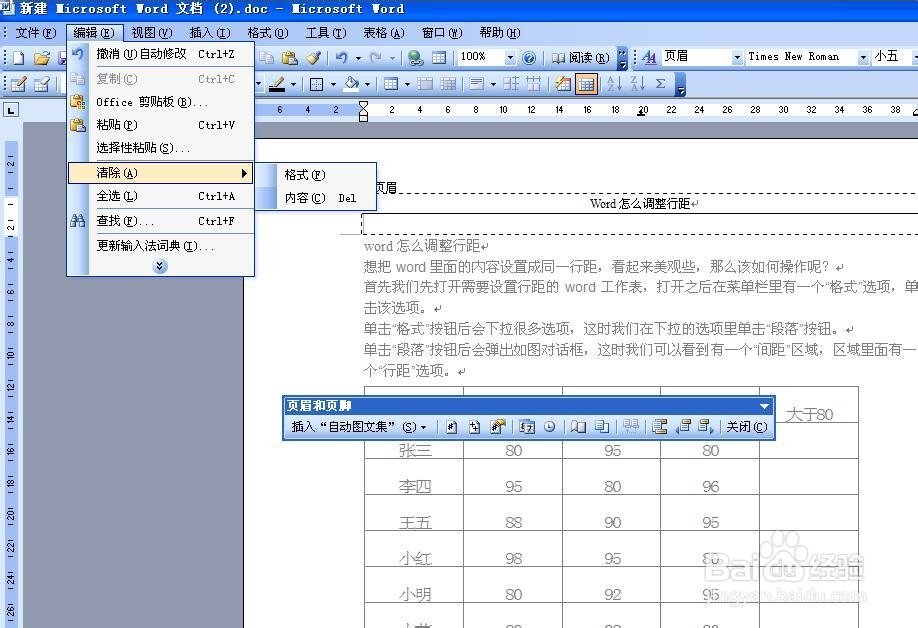Click the AutoSum icon on the Tables toolbar
The image size is (918, 628).
point(660,85)
